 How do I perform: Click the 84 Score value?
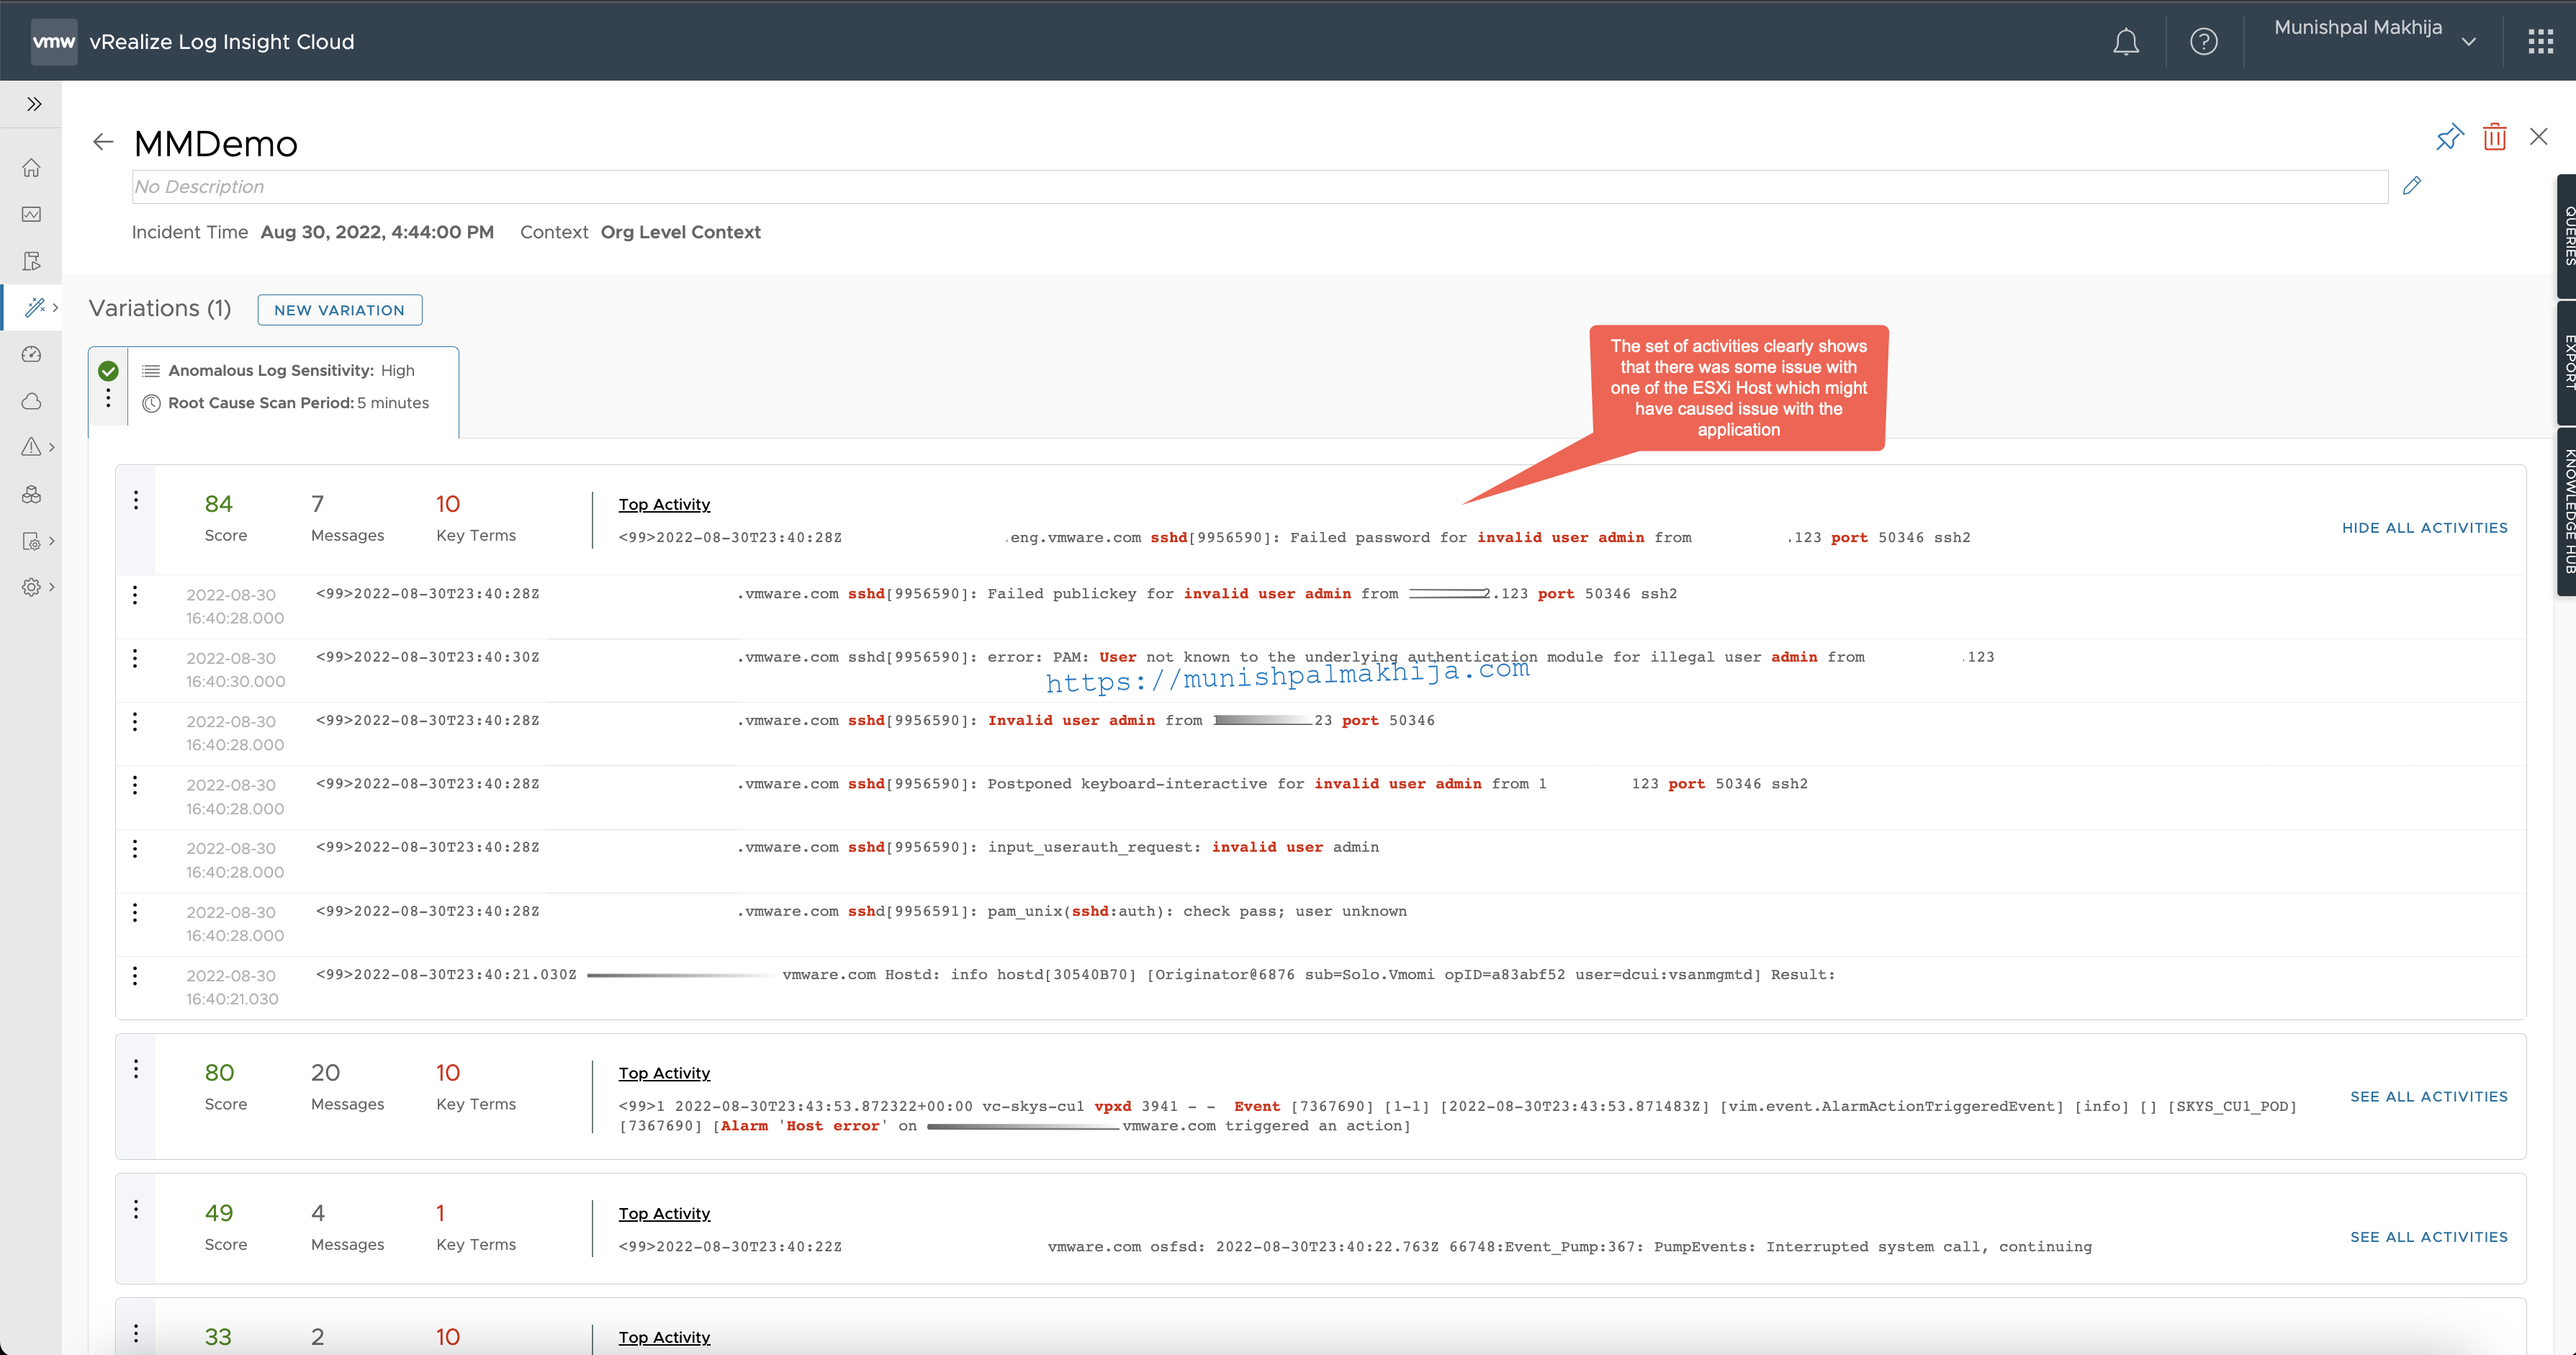(x=219, y=504)
